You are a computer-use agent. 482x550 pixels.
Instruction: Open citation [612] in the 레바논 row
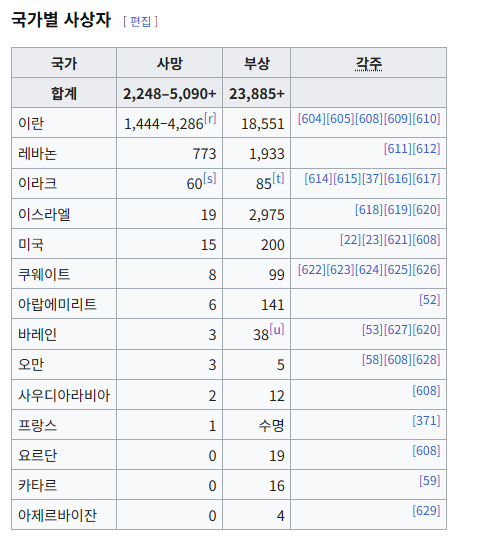426,149
